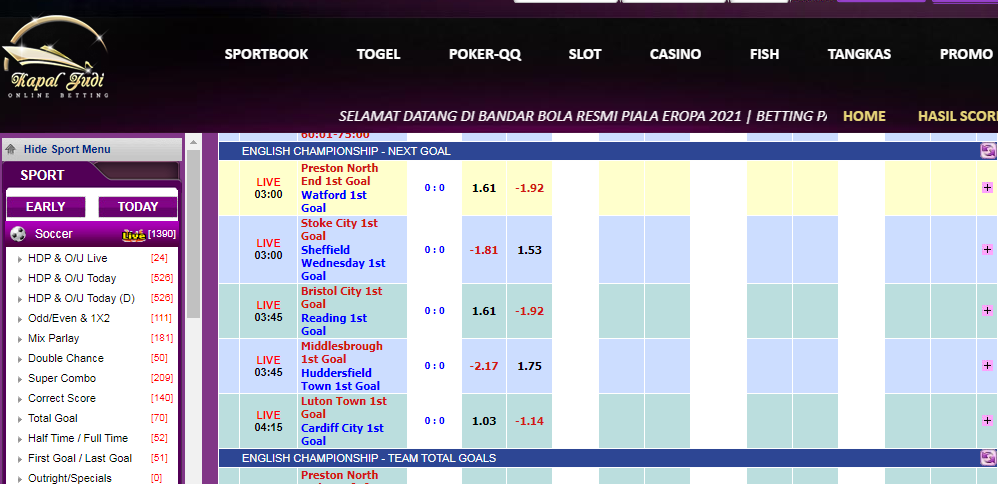Image resolution: width=998 pixels, height=484 pixels.
Task: Open the HASIL SCORE link
Action: (x=957, y=116)
